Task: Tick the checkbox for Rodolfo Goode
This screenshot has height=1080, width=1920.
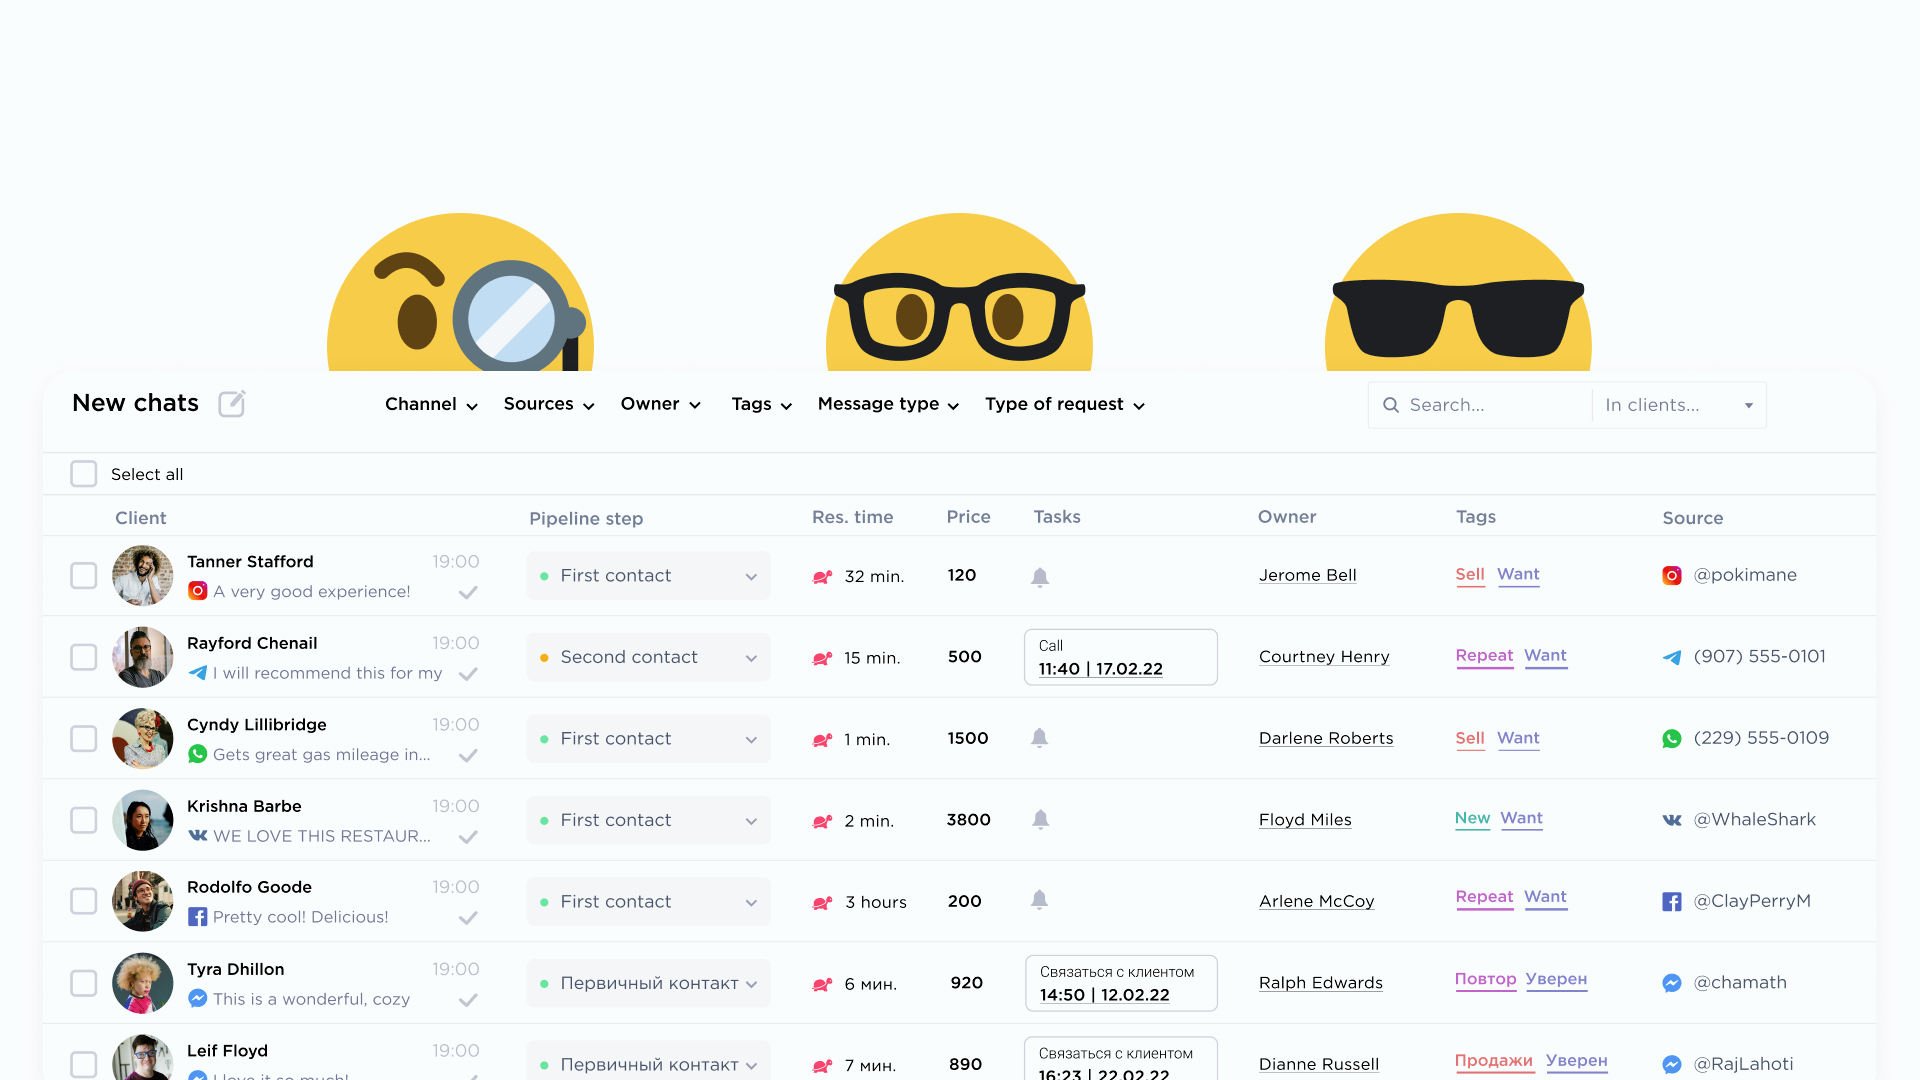Action: coord(84,901)
